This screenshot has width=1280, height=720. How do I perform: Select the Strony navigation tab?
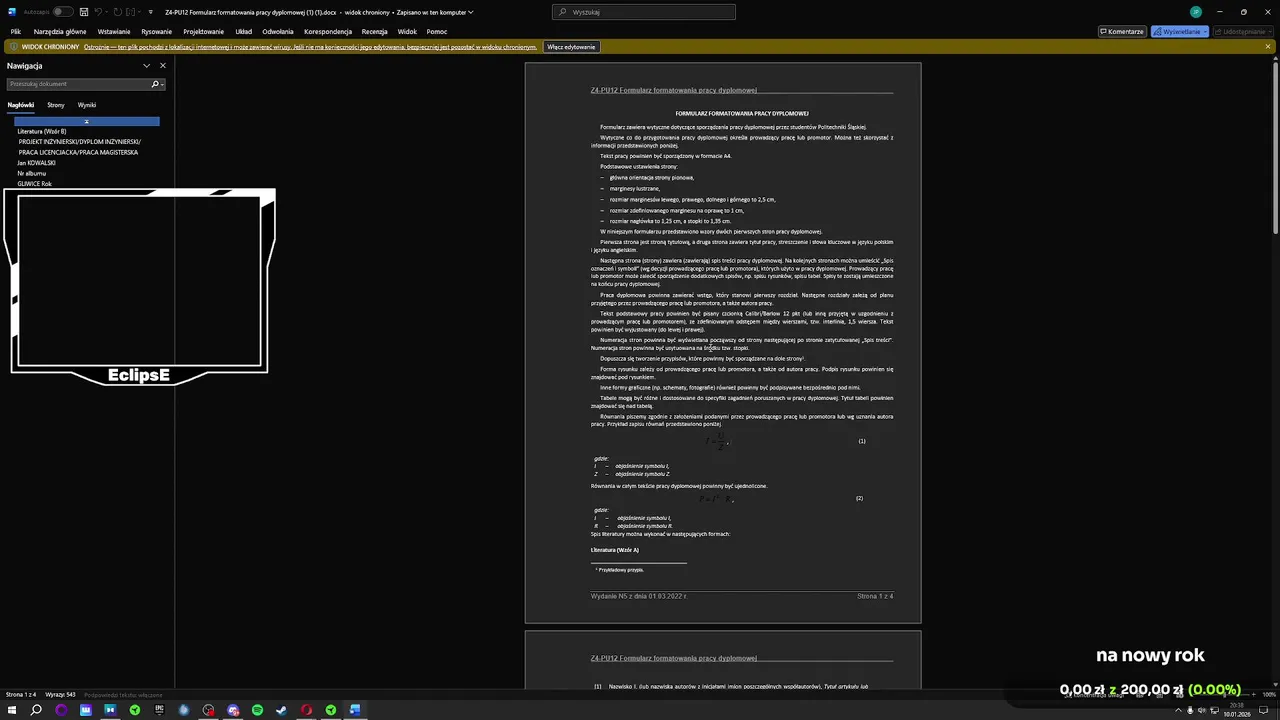coord(56,105)
